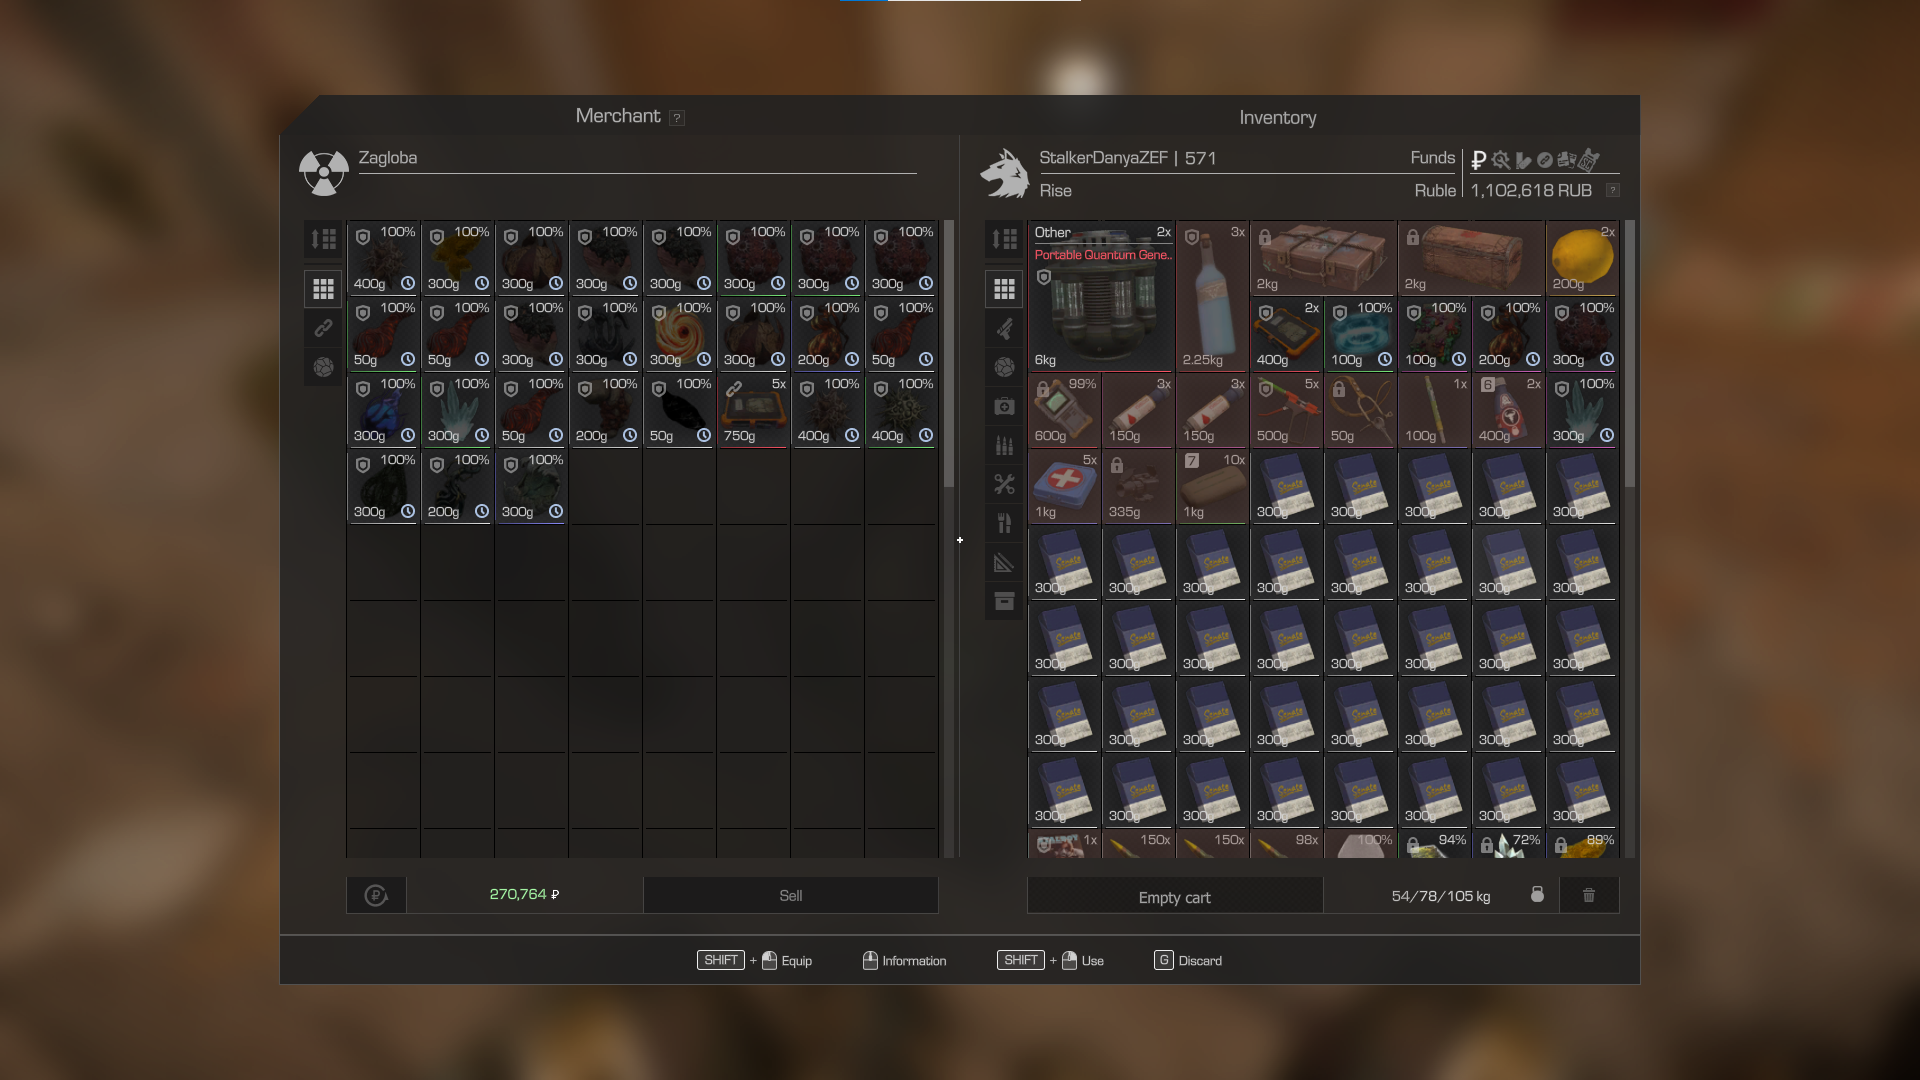Click the Information hint label
The image size is (1920, 1080).
click(914, 961)
